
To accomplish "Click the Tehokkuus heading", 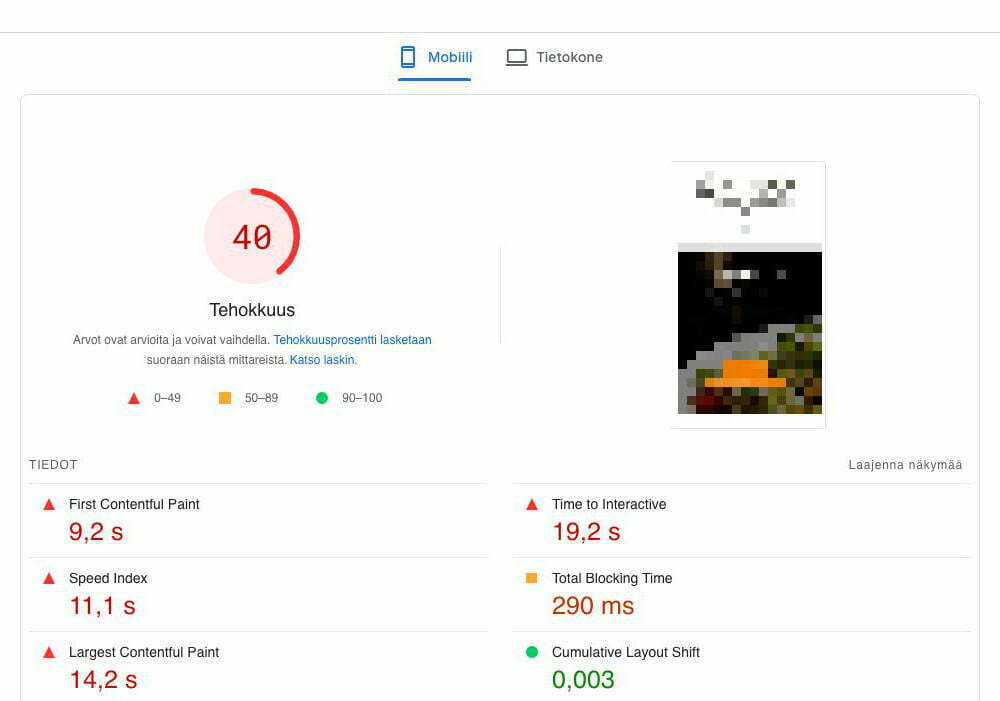I will [252, 310].
